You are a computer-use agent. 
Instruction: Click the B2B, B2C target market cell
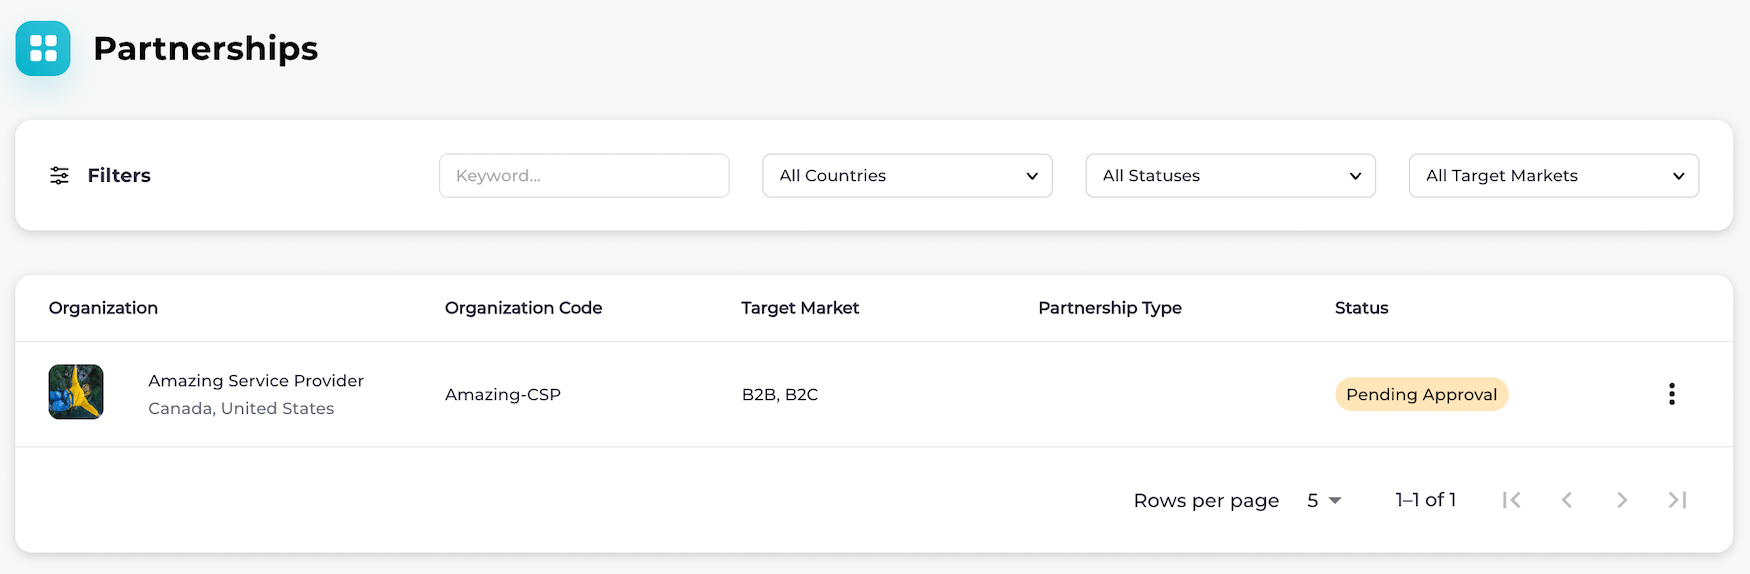point(780,394)
